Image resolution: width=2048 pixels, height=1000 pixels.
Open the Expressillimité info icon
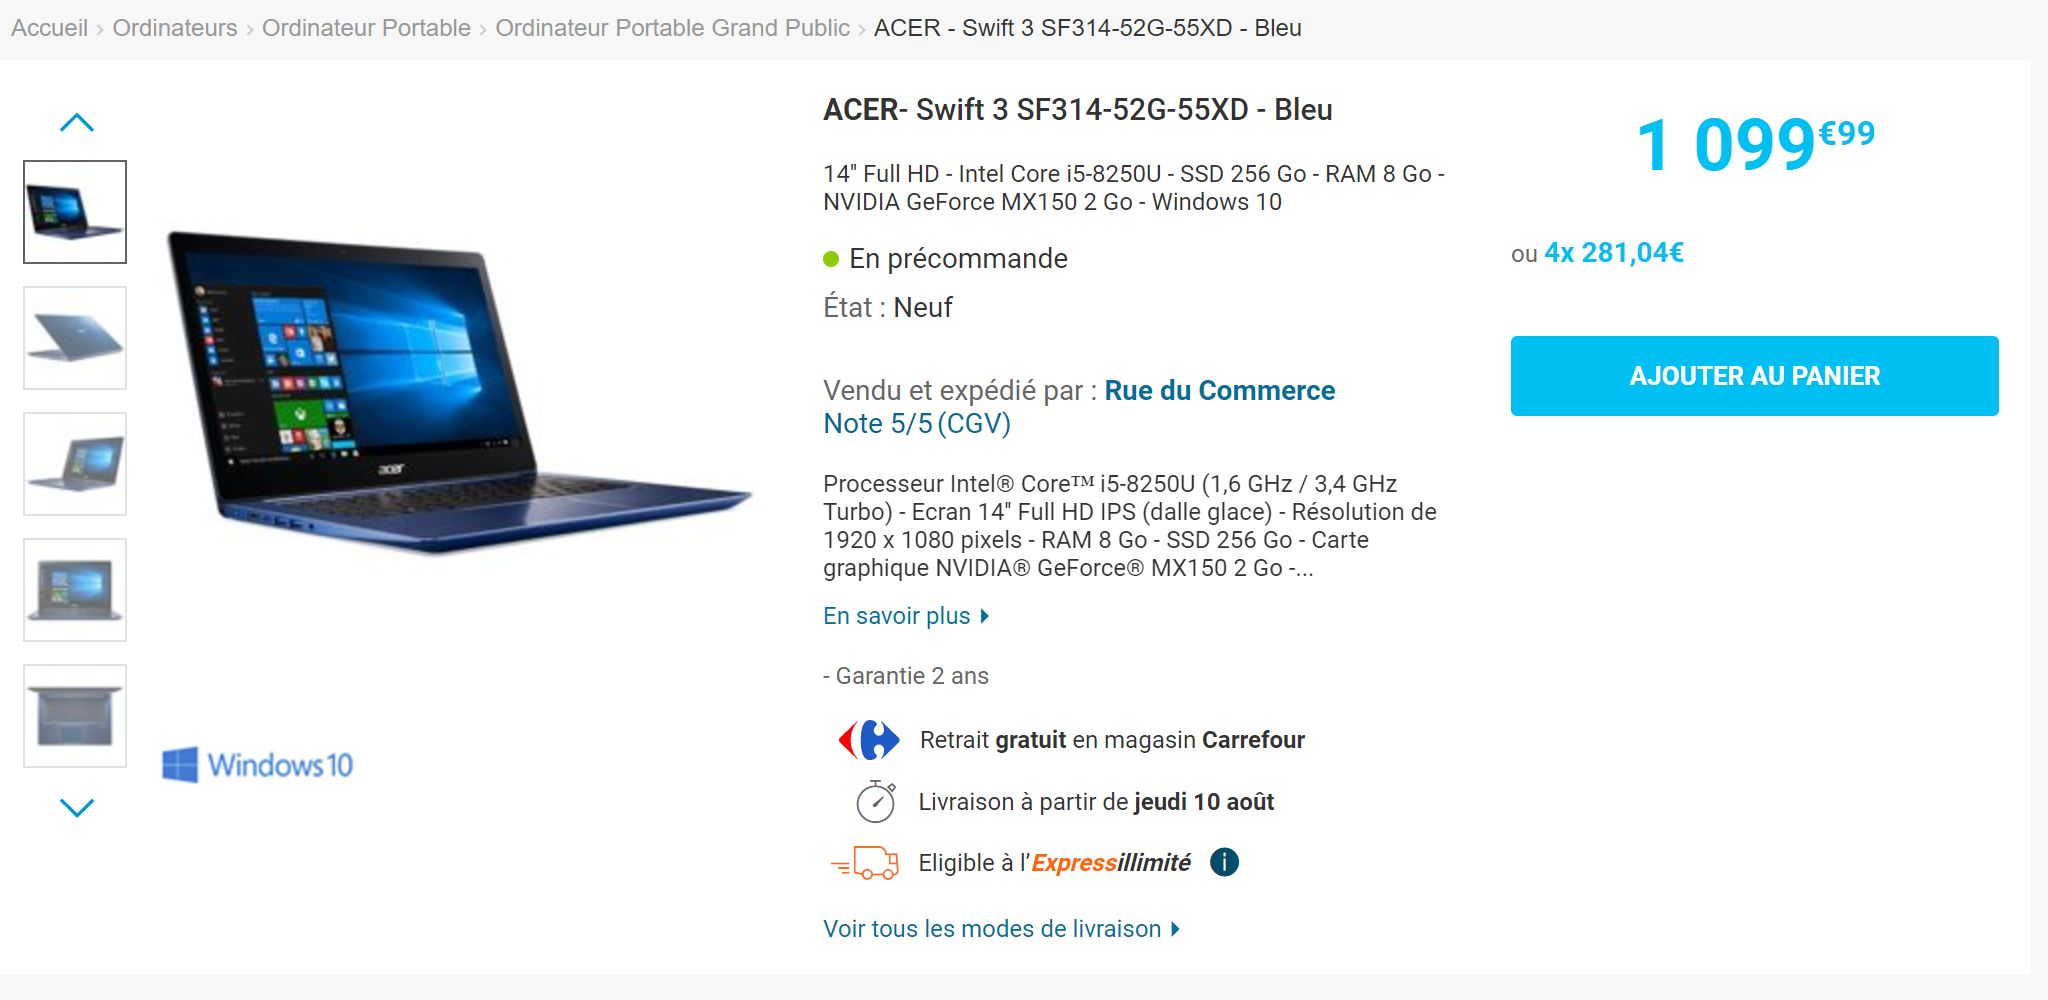1224,862
